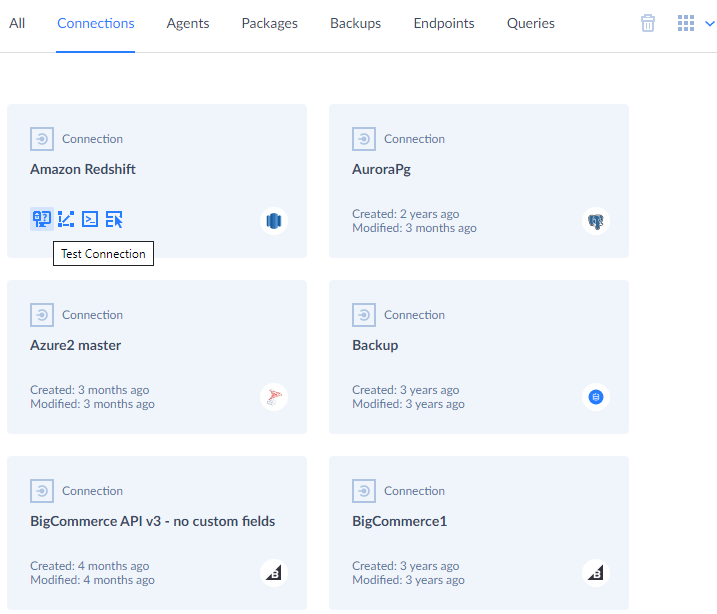Click 'Created: 3 months ago' on Azure2 master
This screenshot has width=717, height=614.
(90, 390)
